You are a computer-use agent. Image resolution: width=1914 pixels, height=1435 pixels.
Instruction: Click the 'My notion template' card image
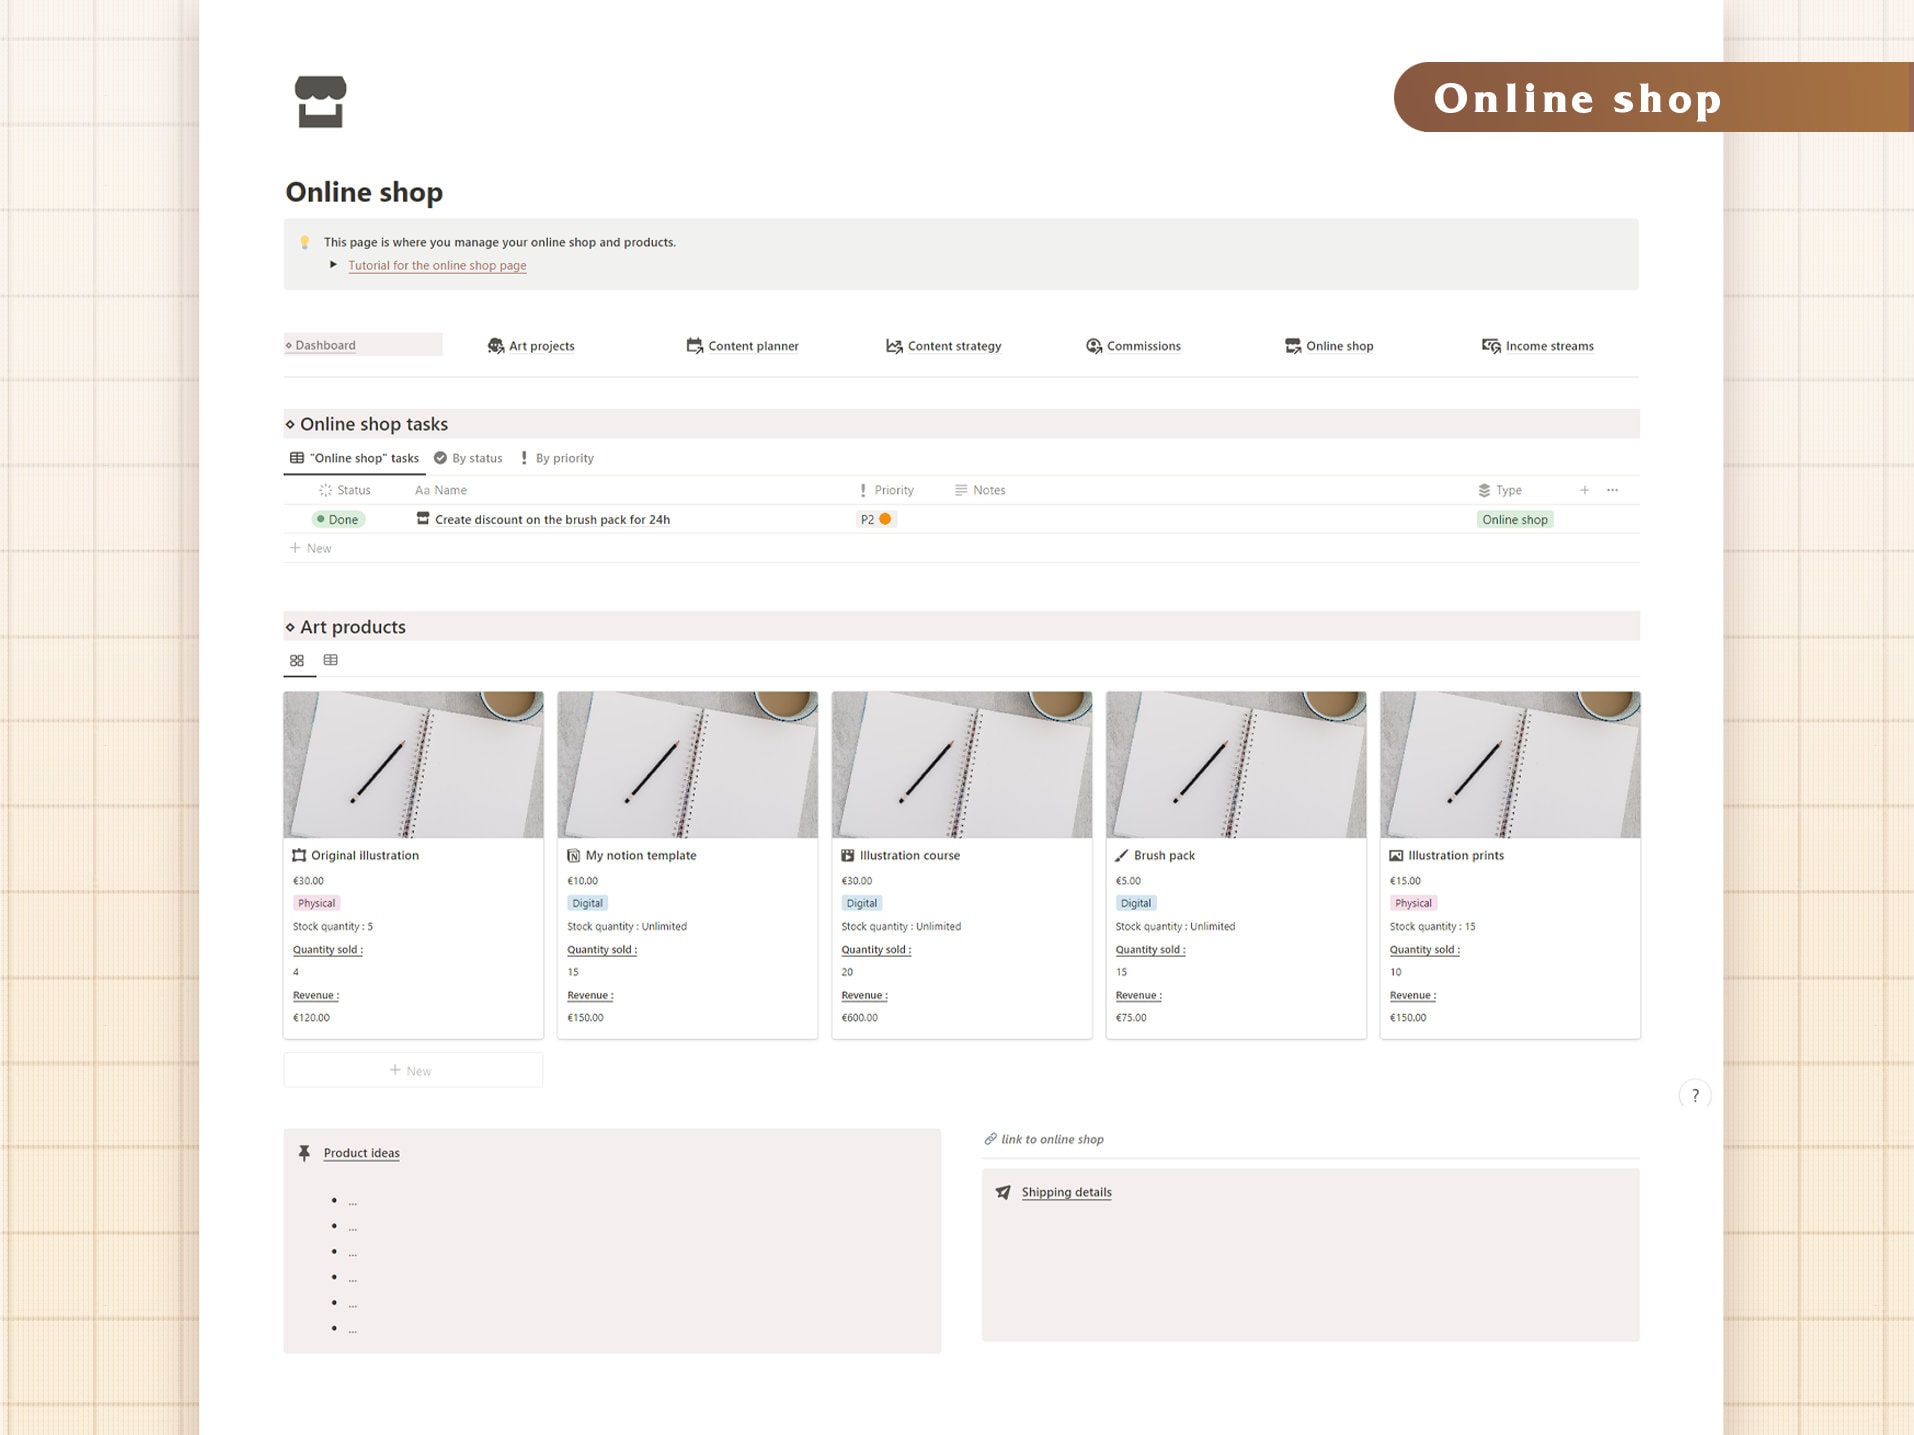pos(687,764)
